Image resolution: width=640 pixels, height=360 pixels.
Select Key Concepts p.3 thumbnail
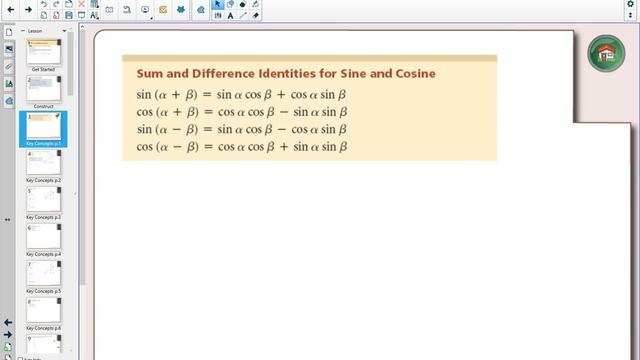pos(44,199)
